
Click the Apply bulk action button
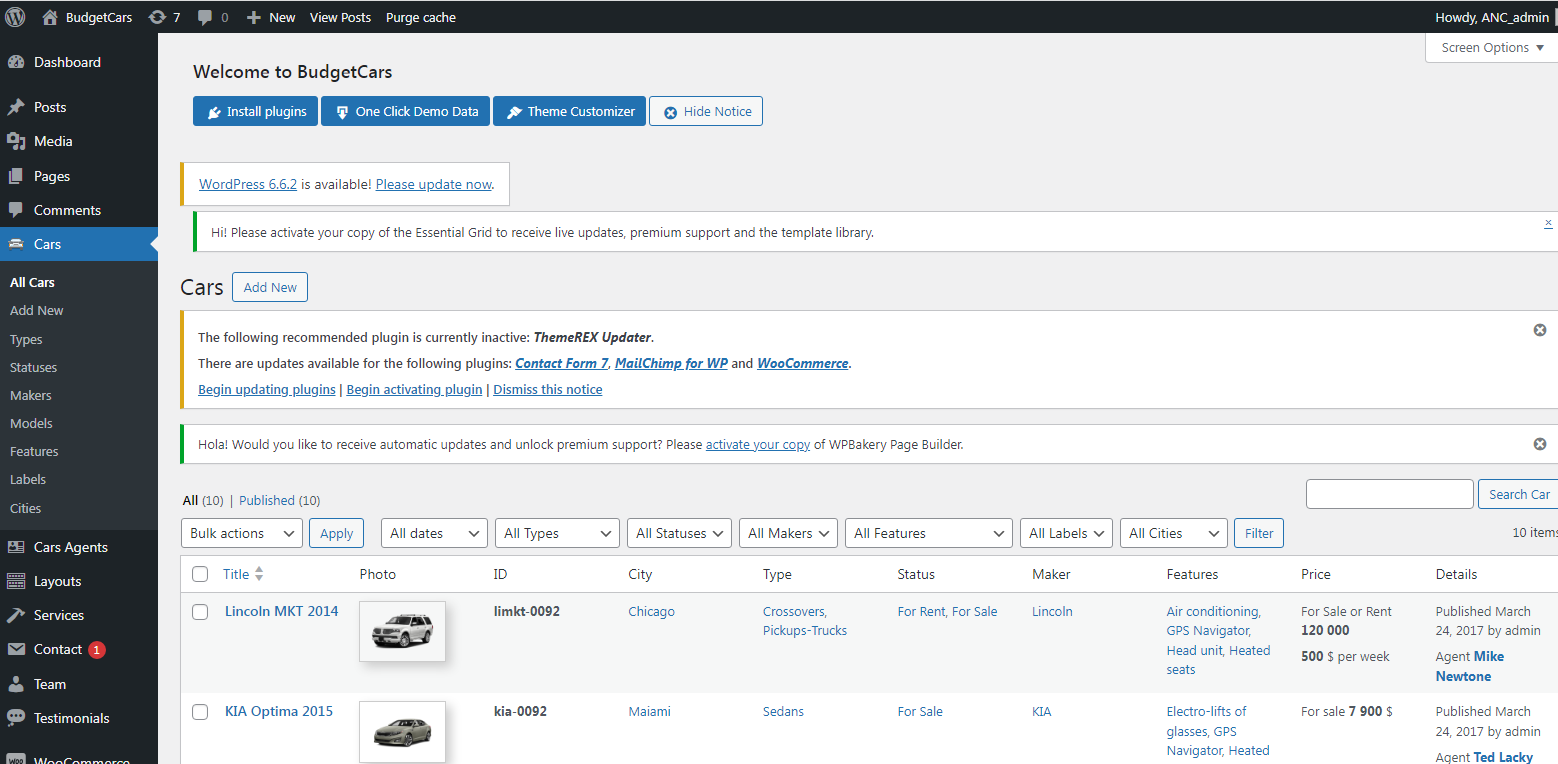(336, 533)
